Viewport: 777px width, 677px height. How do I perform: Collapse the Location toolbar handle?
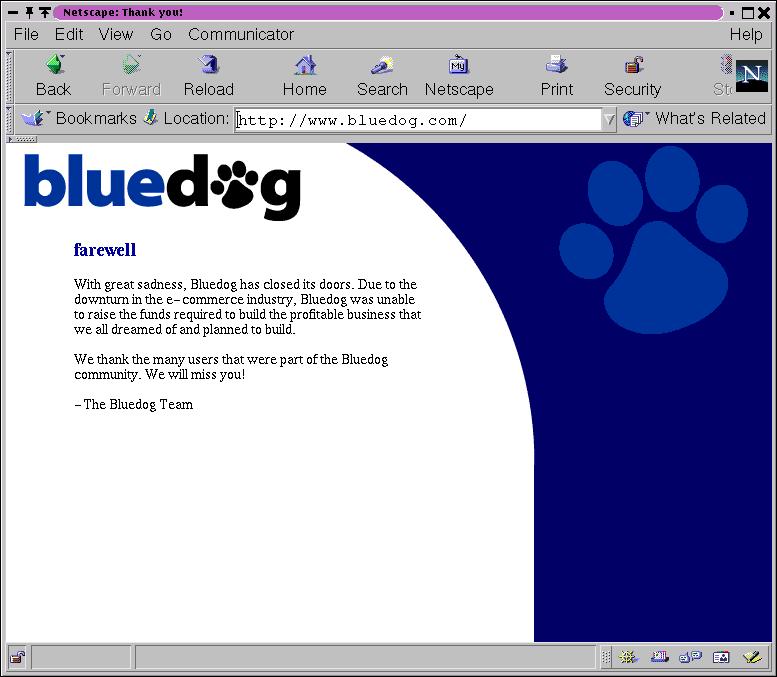pyautogui.click(x=9, y=119)
